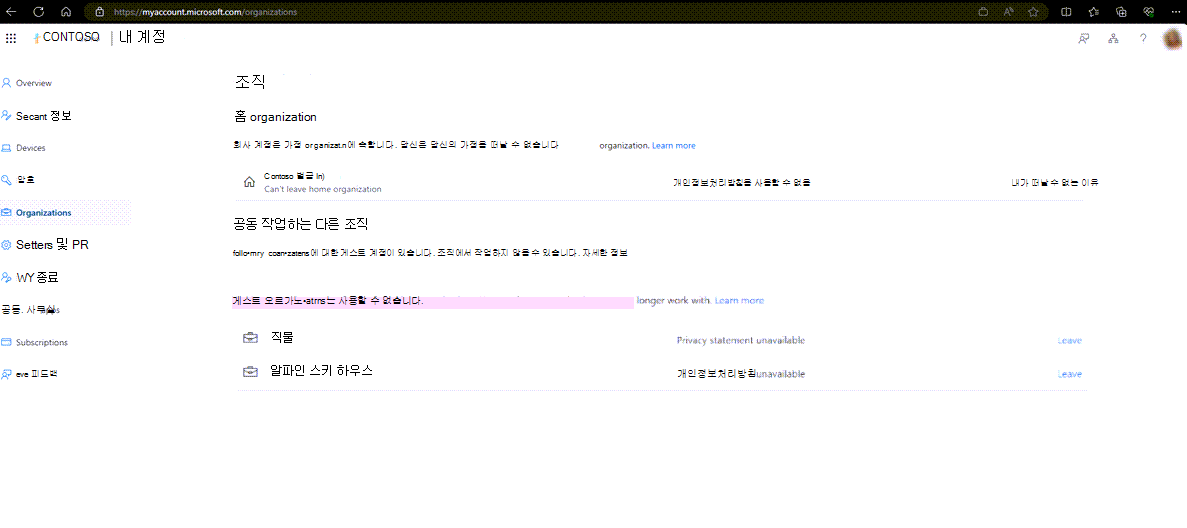1187x528 pixels.
Task: Open the organization chart icon in header
Action: (1114, 39)
